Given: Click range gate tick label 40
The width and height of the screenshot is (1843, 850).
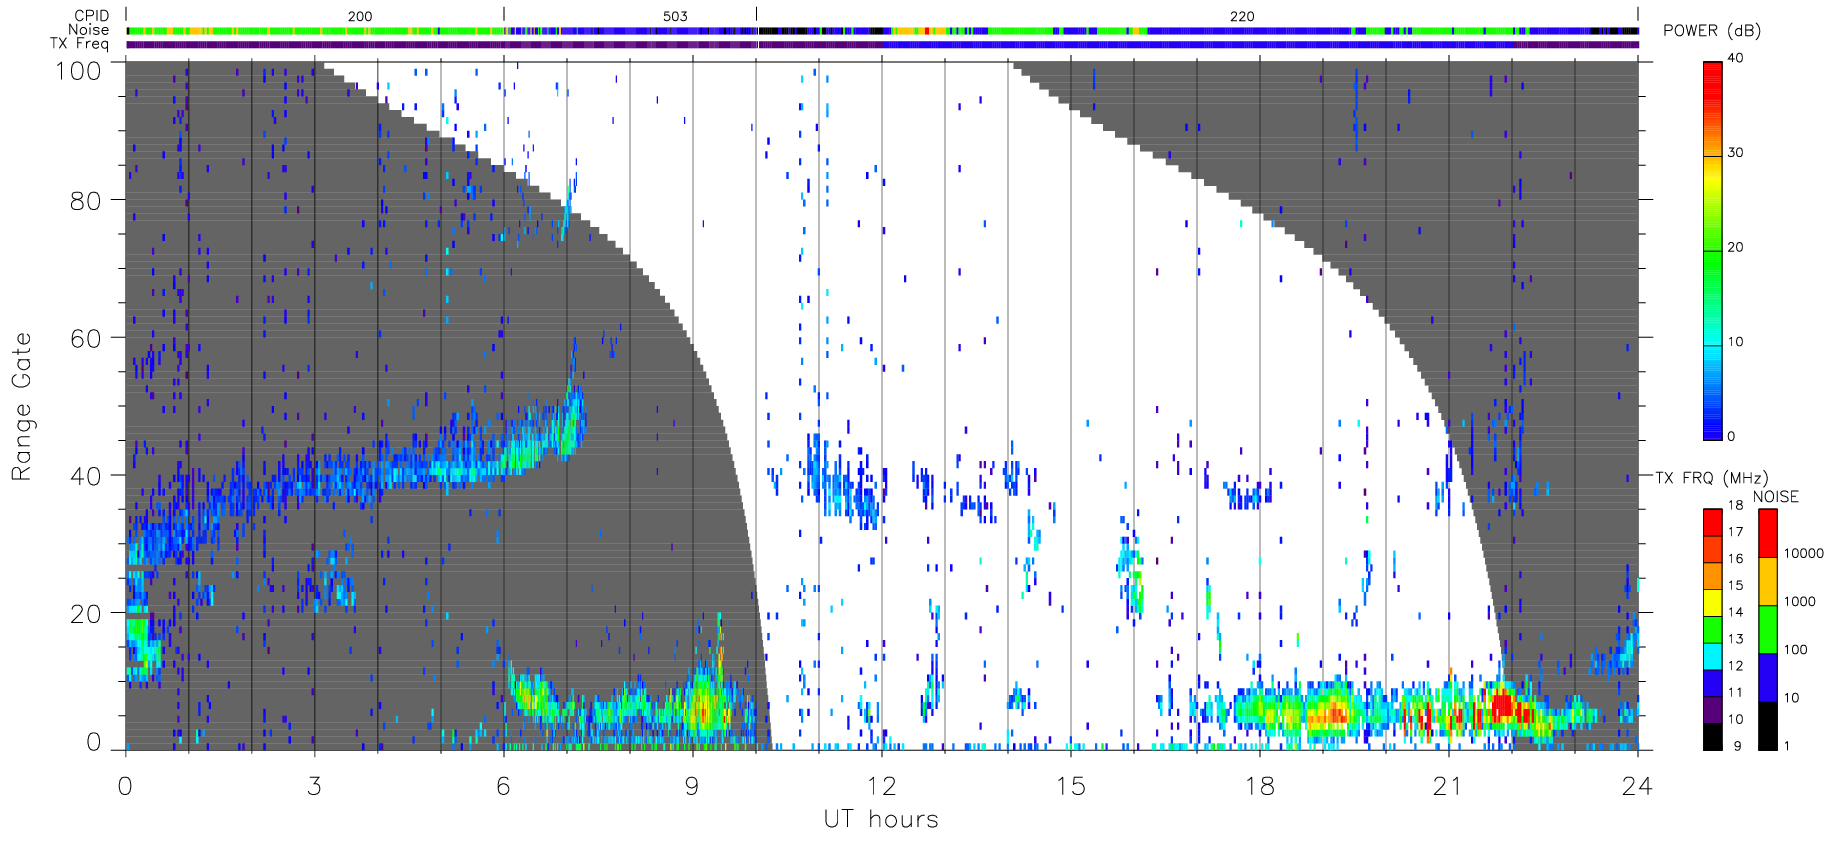Looking at the screenshot, I should 85,477.
